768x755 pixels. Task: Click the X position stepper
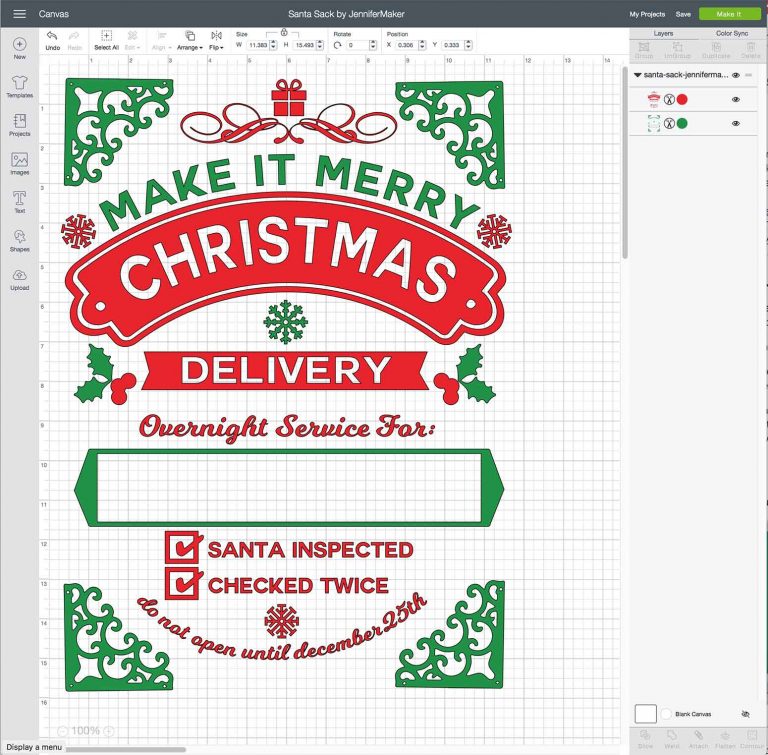point(422,45)
